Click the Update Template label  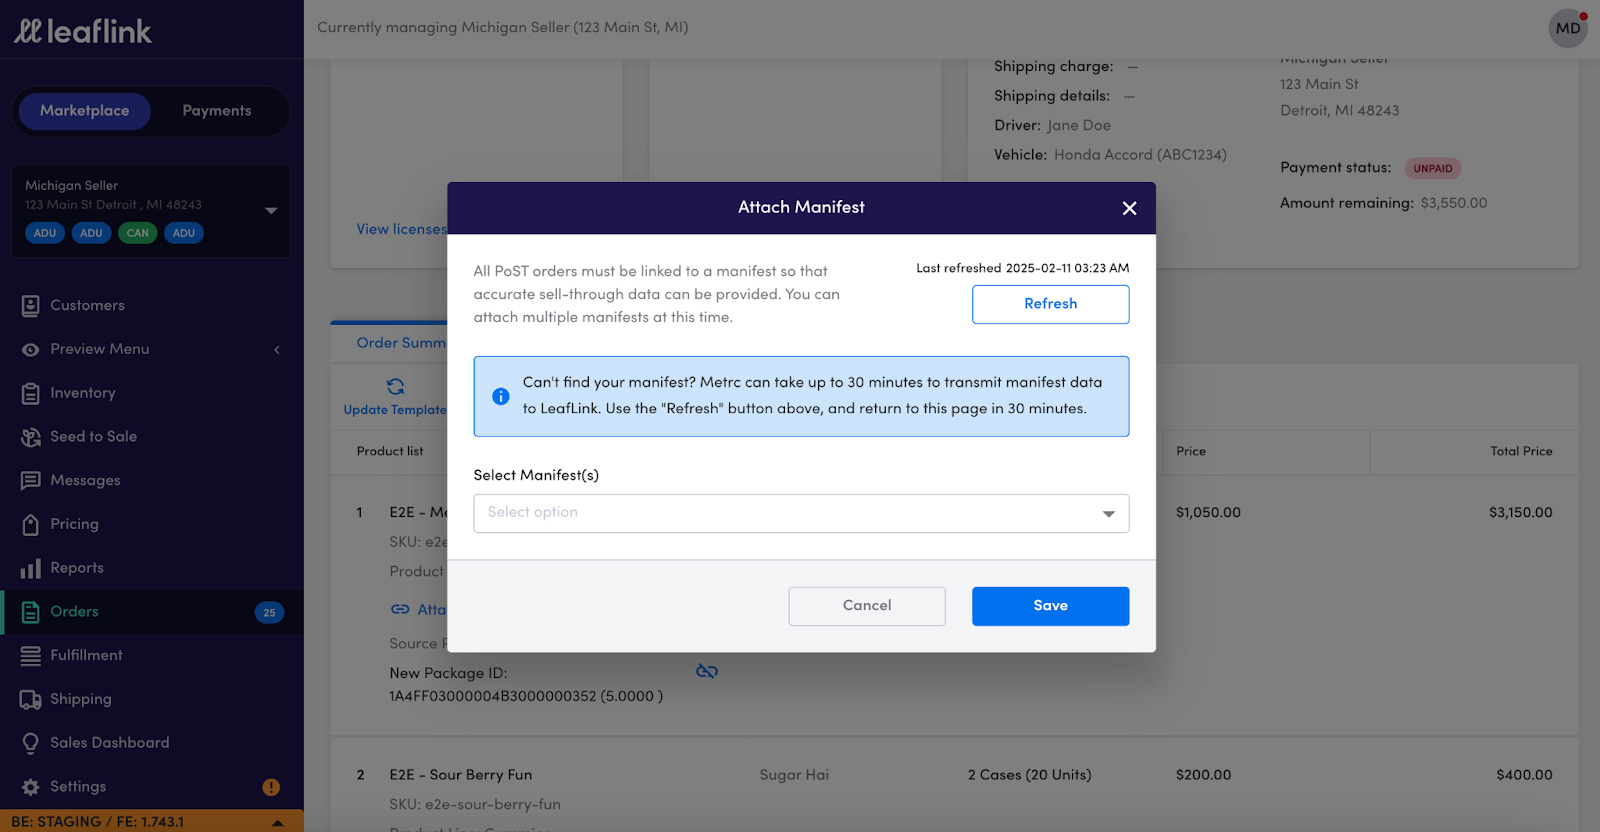coord(395,410)
